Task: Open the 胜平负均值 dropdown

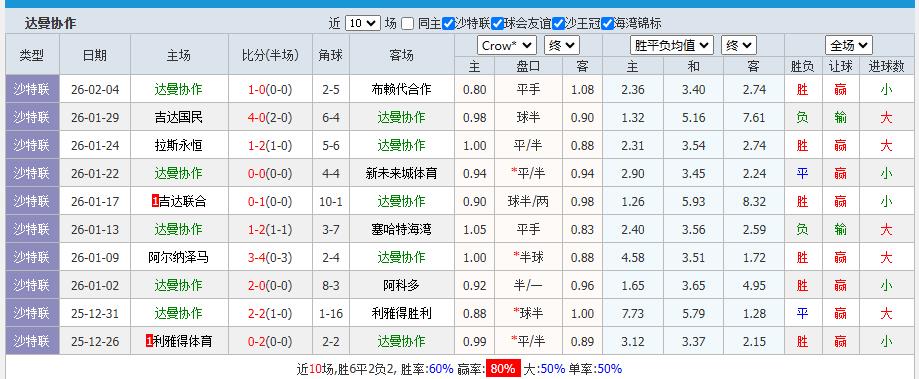Action: tap(672, 46)
